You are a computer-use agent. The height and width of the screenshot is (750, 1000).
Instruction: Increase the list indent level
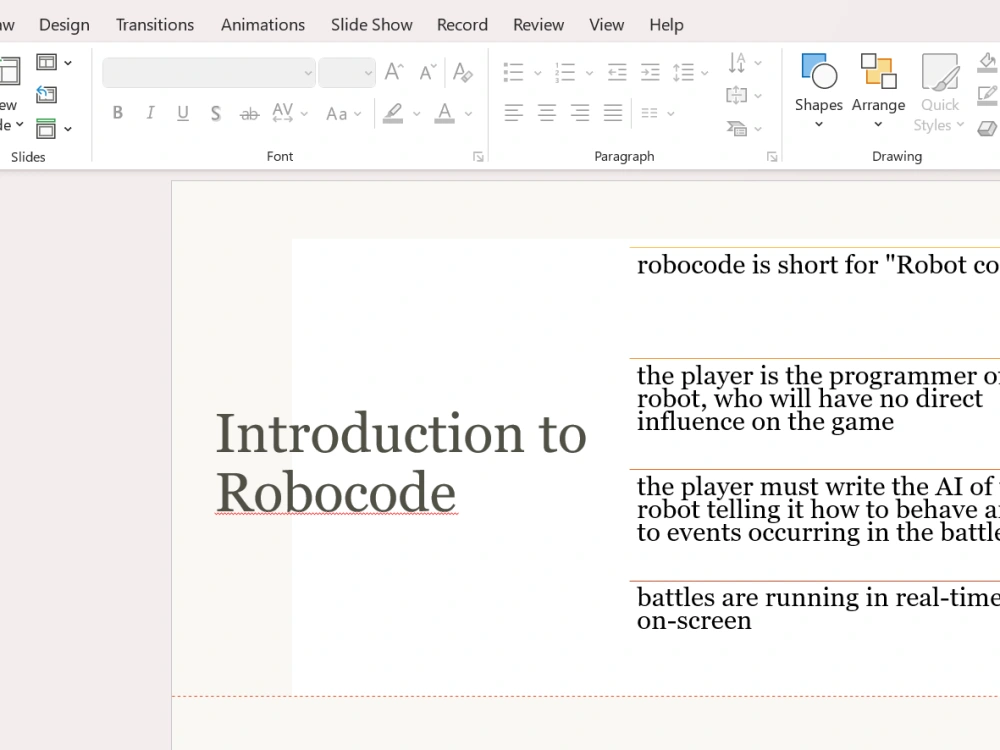(650, 72)
